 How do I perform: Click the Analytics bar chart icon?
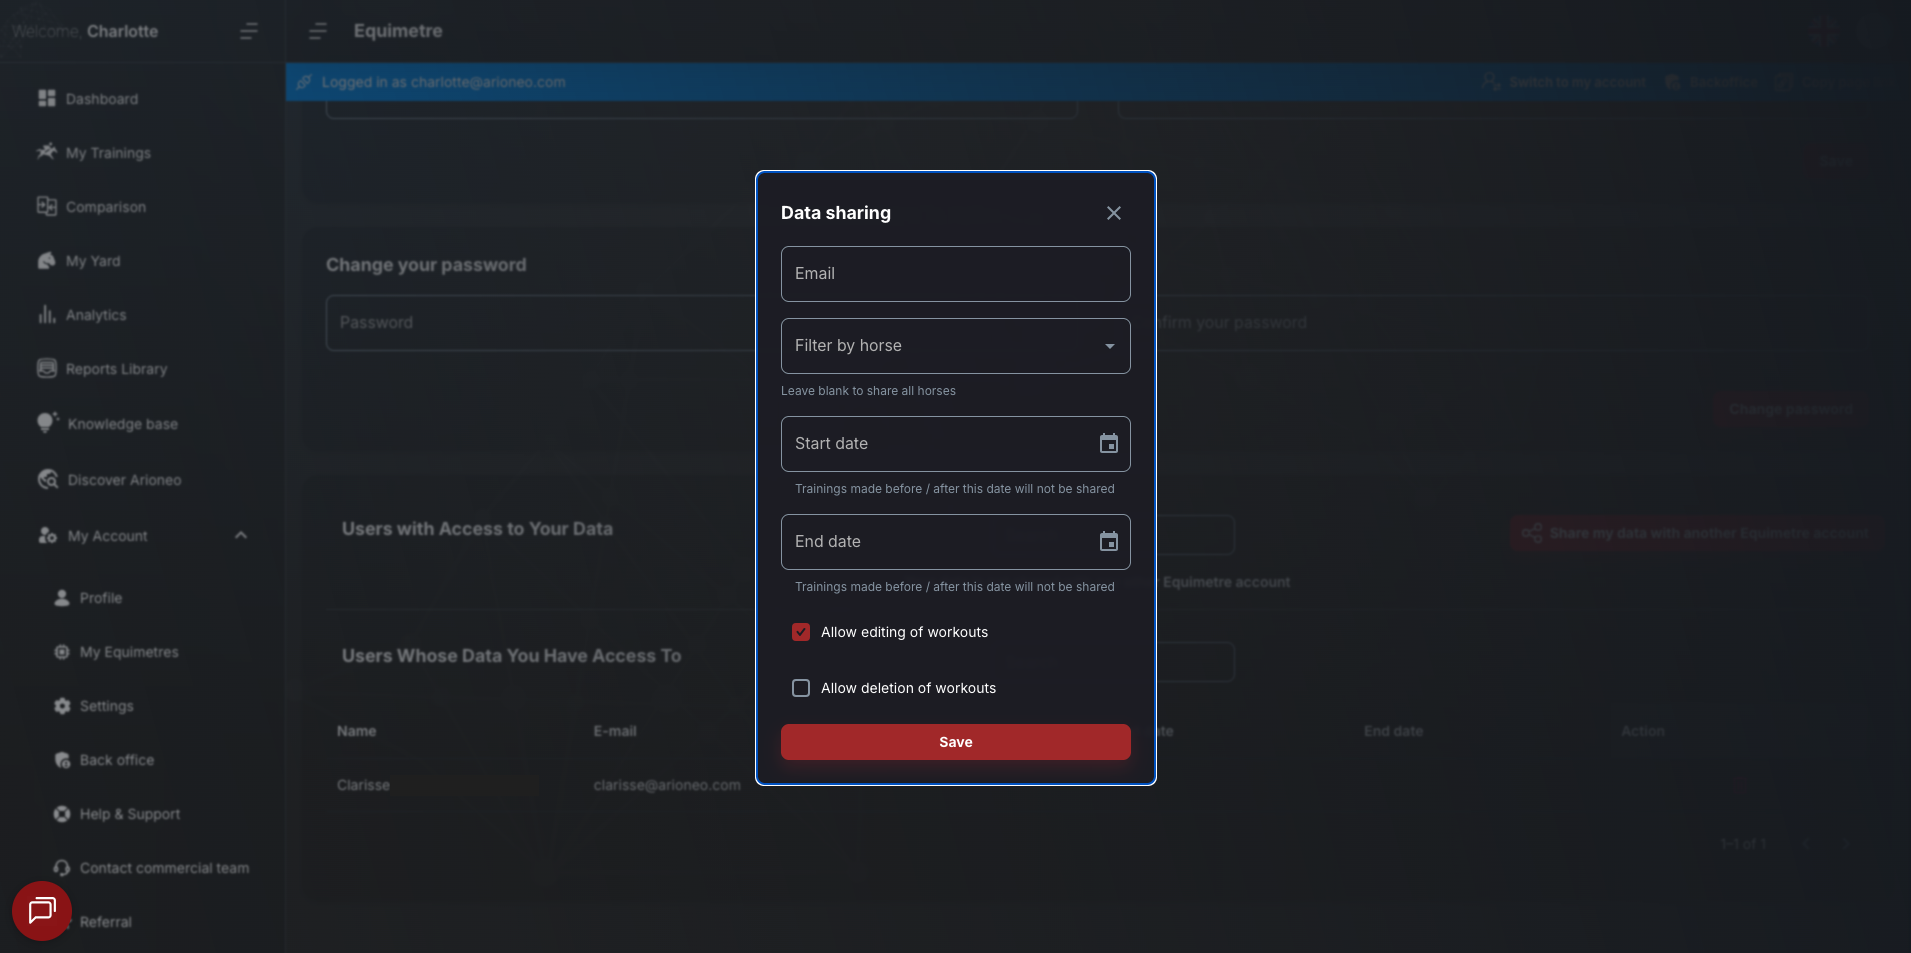[x=47, y=315]
